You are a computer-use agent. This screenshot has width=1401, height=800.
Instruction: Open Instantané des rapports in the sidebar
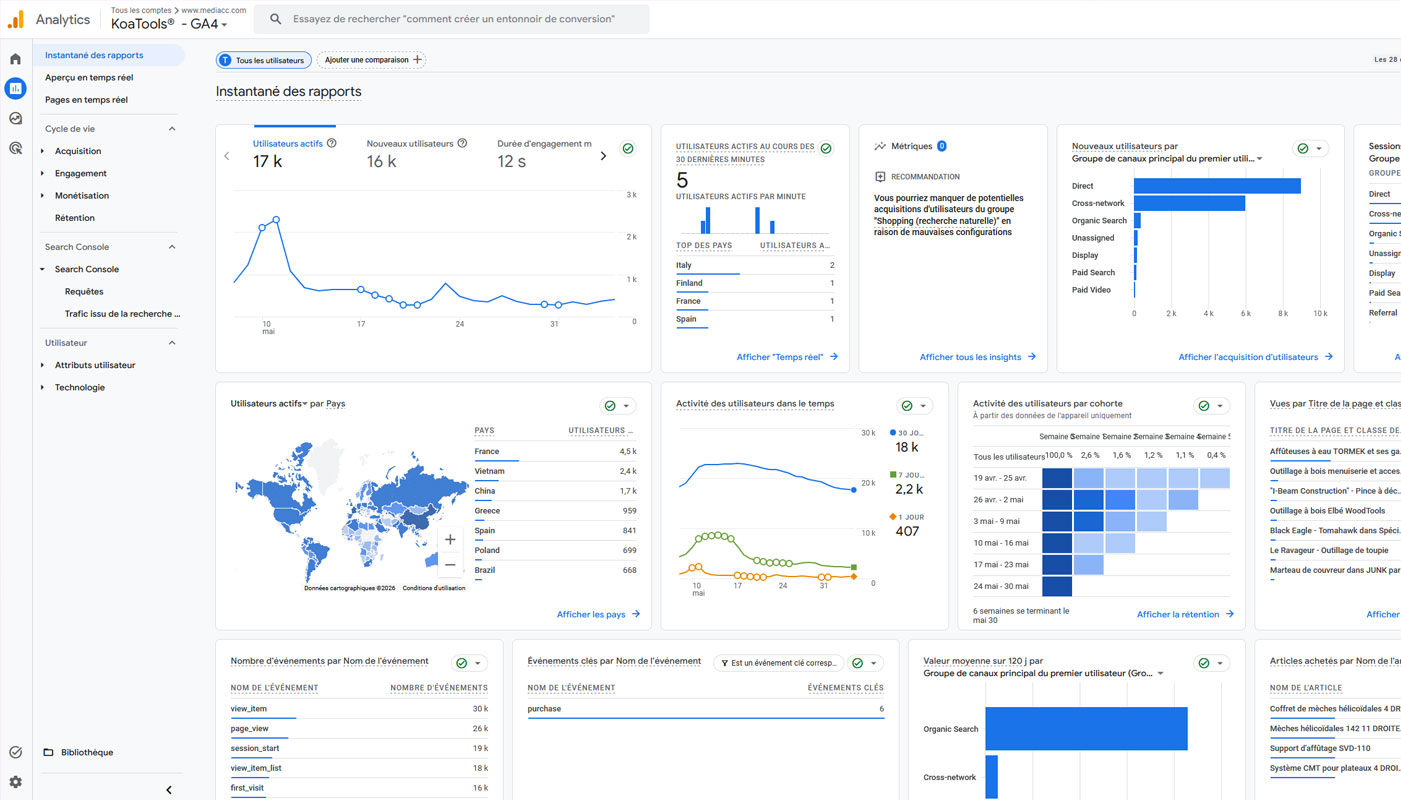click(x=109, y=55)
